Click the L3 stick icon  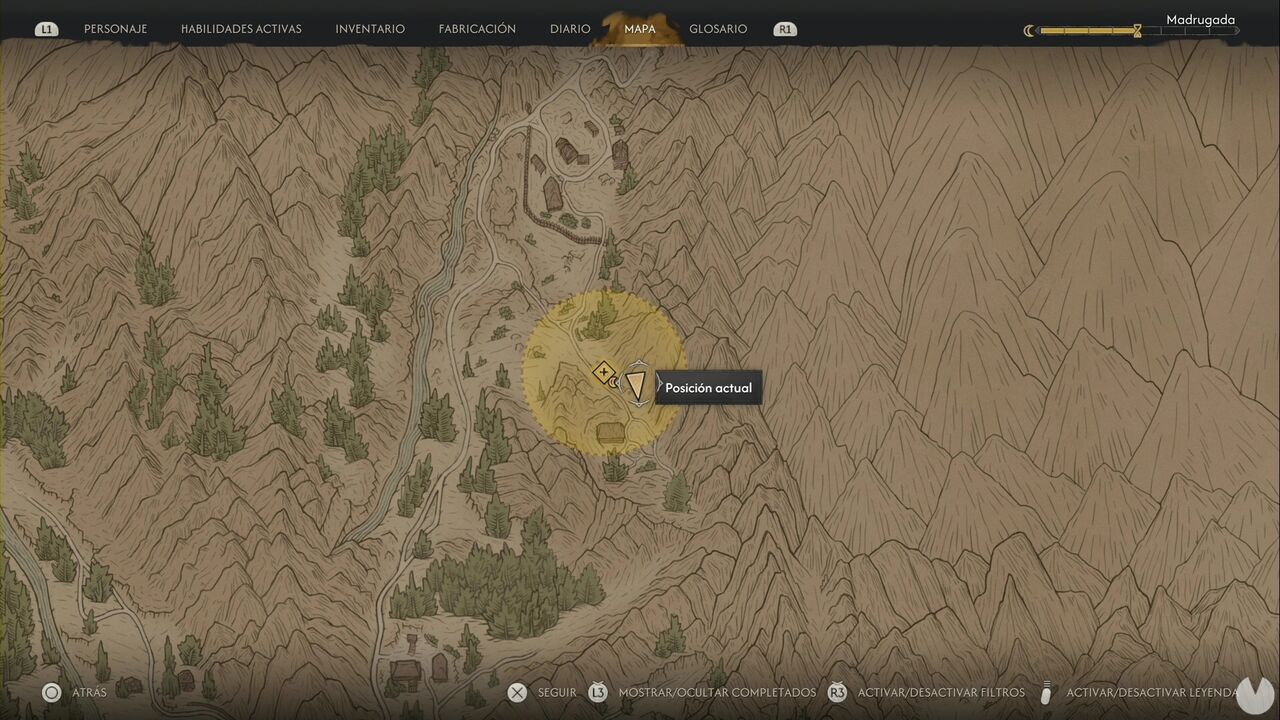[598, 692]
